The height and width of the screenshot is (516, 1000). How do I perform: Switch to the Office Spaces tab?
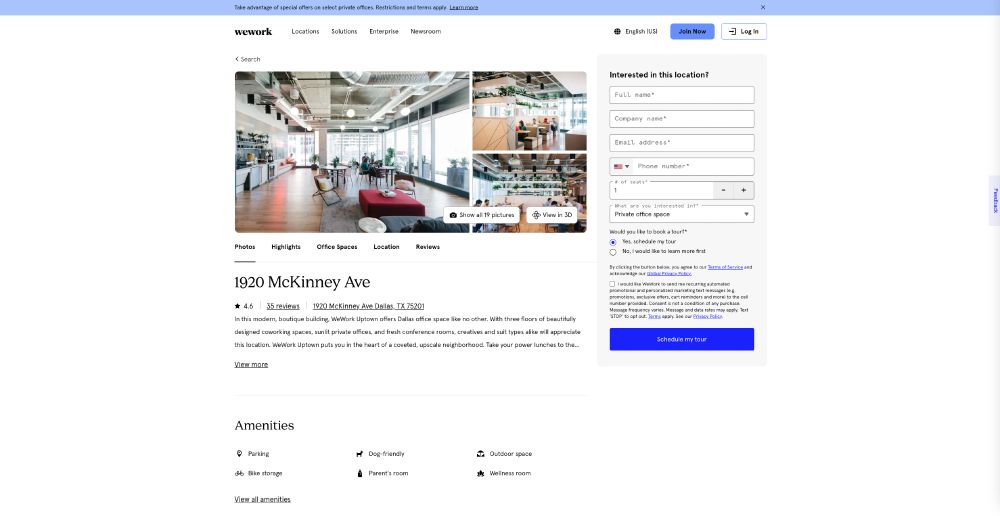(337, 247)
